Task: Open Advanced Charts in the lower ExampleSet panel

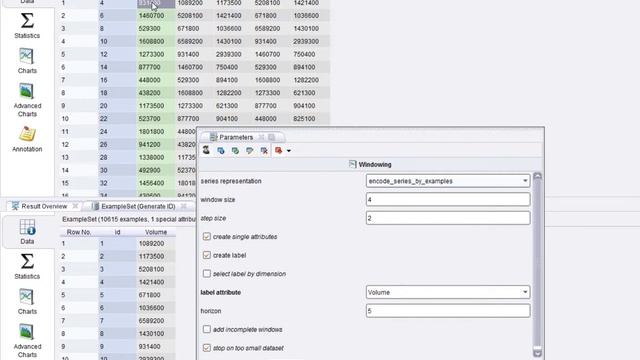Action: pos(27,341)
